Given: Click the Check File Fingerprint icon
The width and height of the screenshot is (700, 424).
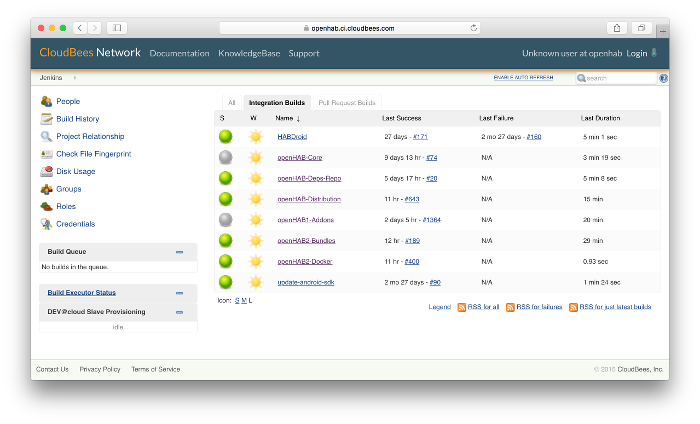Looking at the screenshot, I should click(x=46, y=154).
